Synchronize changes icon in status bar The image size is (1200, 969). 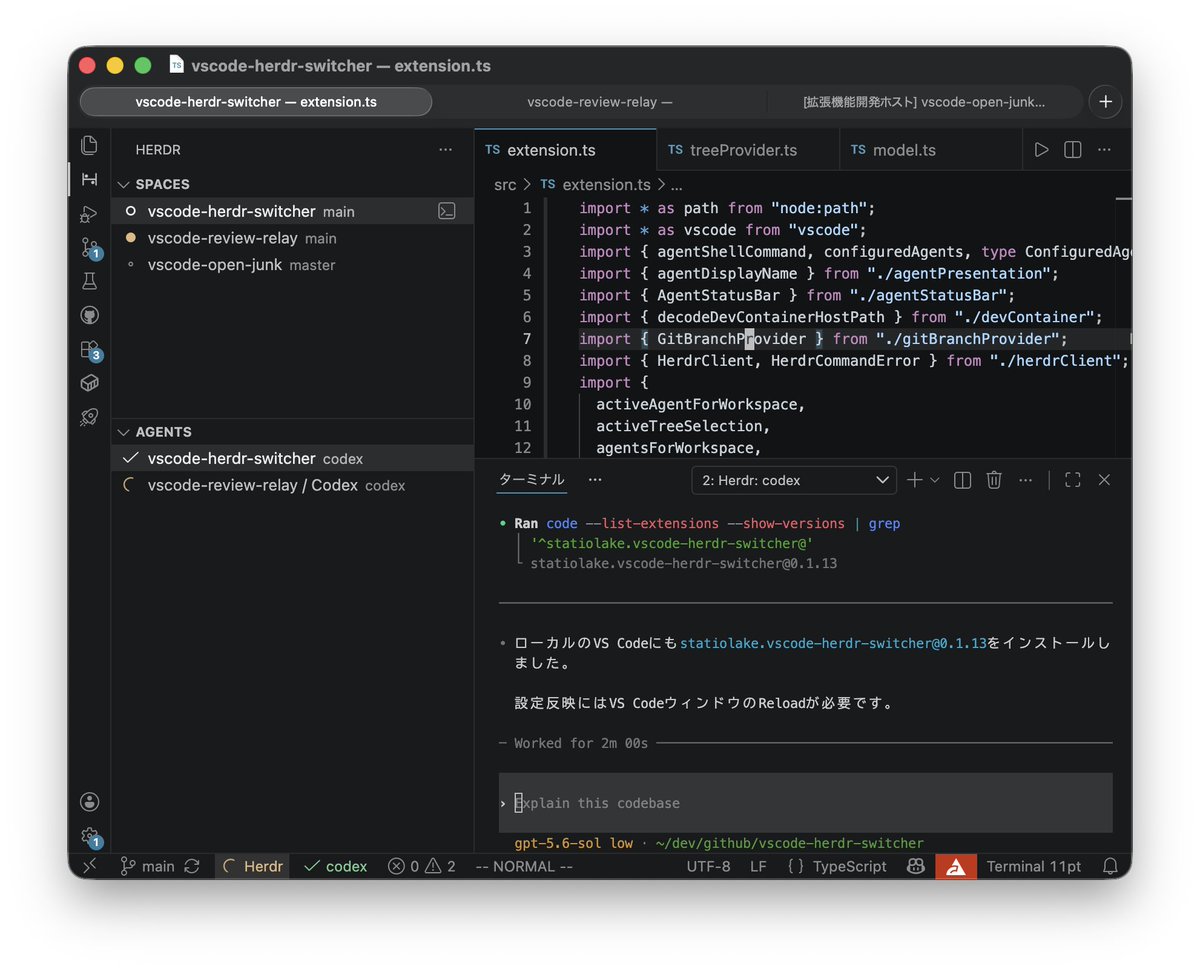[192, 866]
